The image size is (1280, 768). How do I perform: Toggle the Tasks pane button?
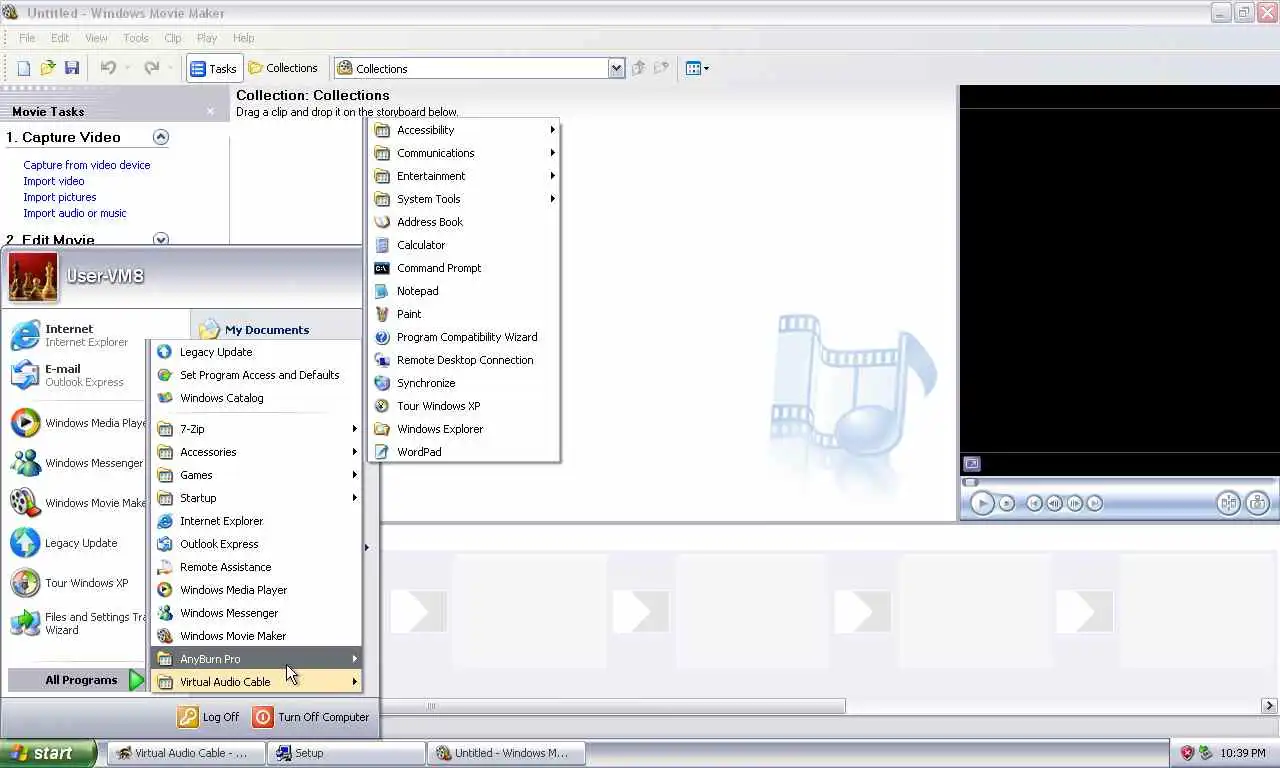point(213,68)
